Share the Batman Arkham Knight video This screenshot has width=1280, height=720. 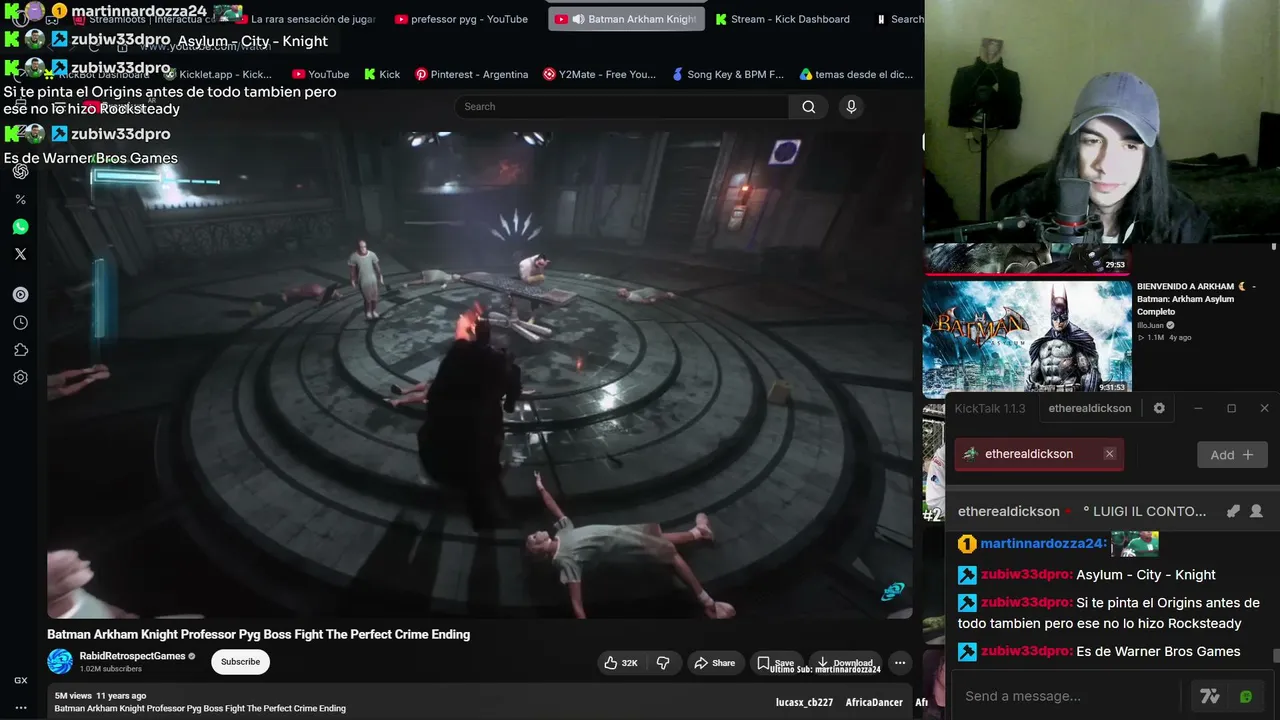point(715,663)
